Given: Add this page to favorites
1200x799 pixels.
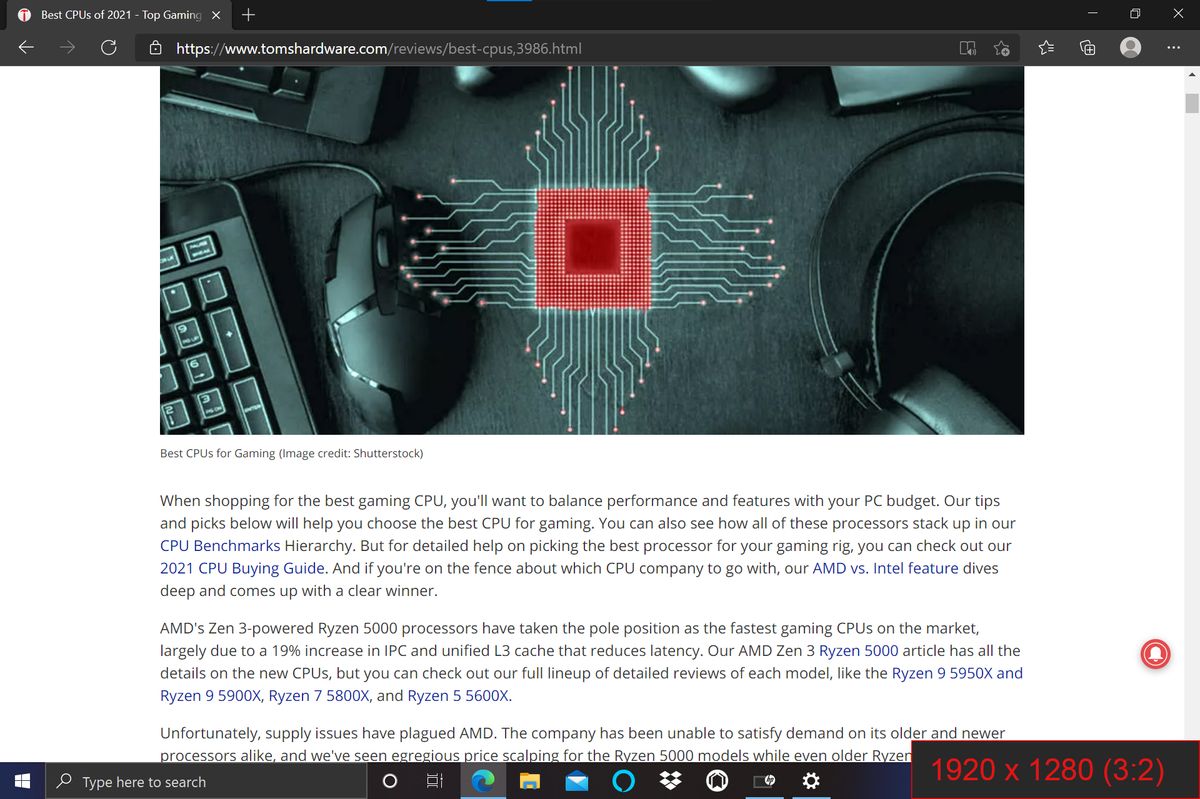Looking at the screenshot, I should tap(1002, 48).
